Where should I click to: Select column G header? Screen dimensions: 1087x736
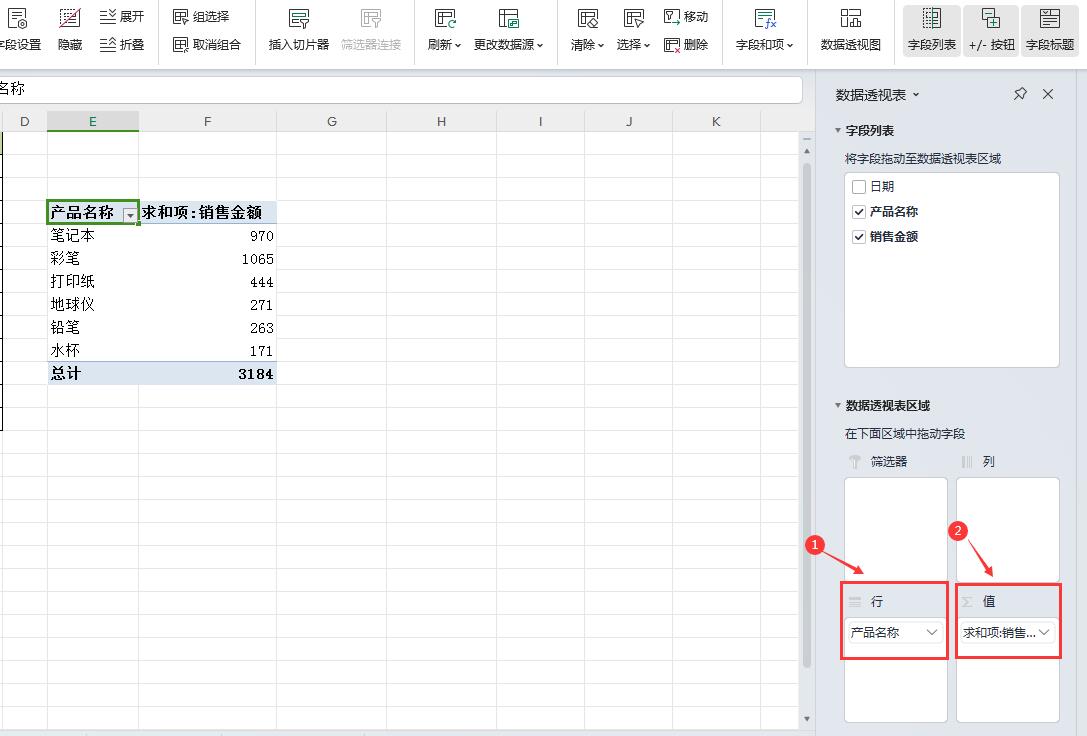click(331, 121)
